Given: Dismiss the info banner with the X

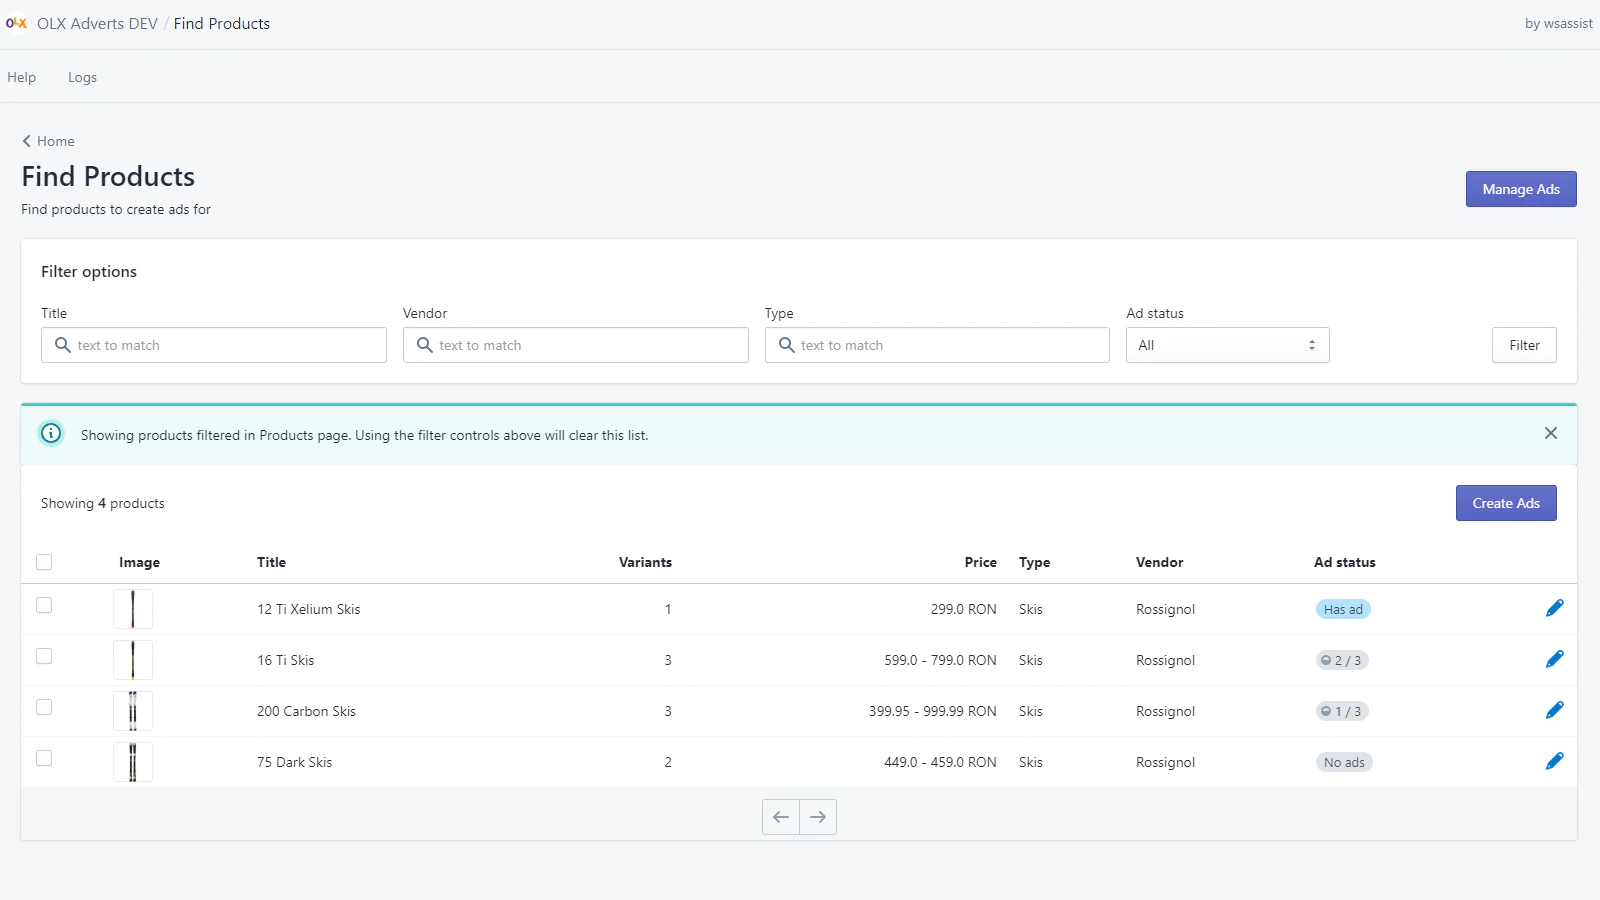Looking at the screenshot, I should [1550, 433].
